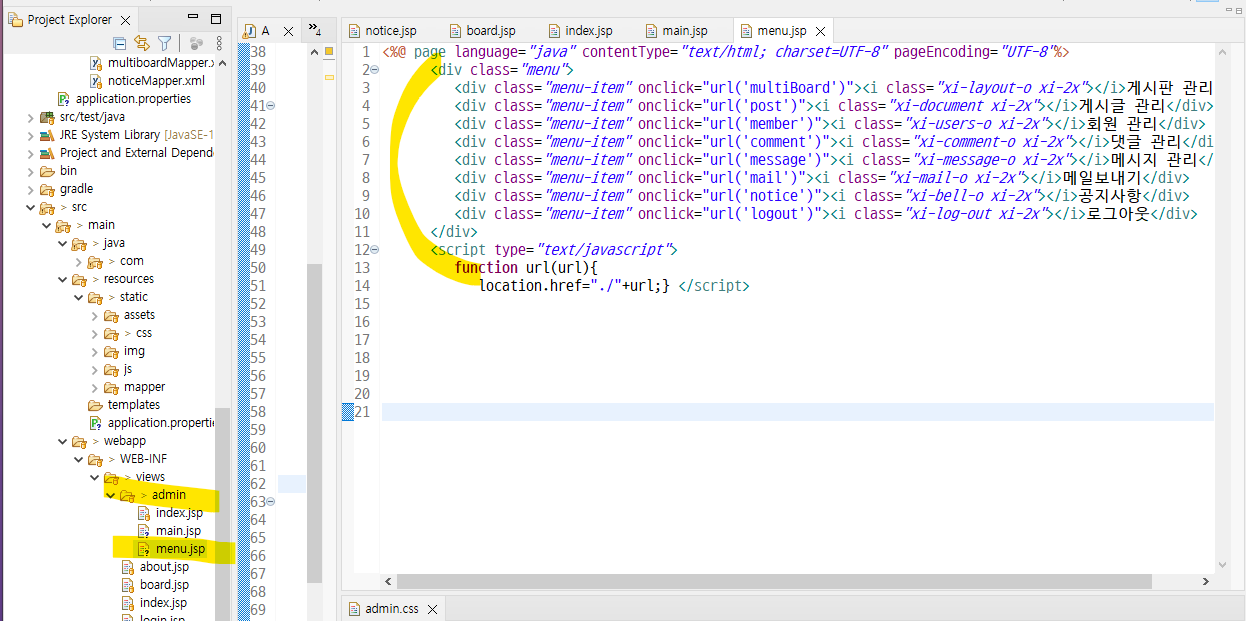Click the yellow warning marker in overview ruler
1246x621 pixels.
pyautogui.click(x=330, y=77)
